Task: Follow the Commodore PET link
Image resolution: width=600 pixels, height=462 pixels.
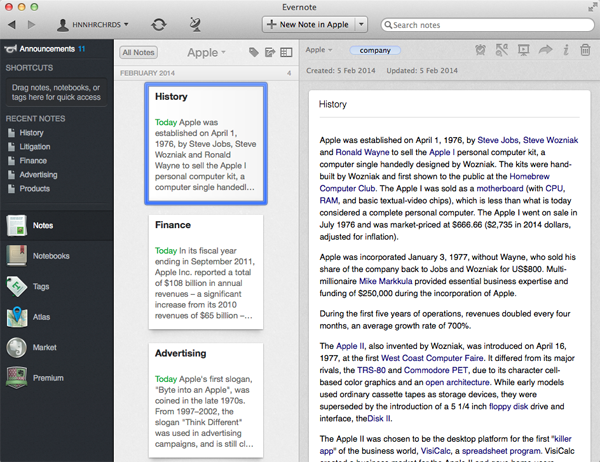Action: point(435,370)
